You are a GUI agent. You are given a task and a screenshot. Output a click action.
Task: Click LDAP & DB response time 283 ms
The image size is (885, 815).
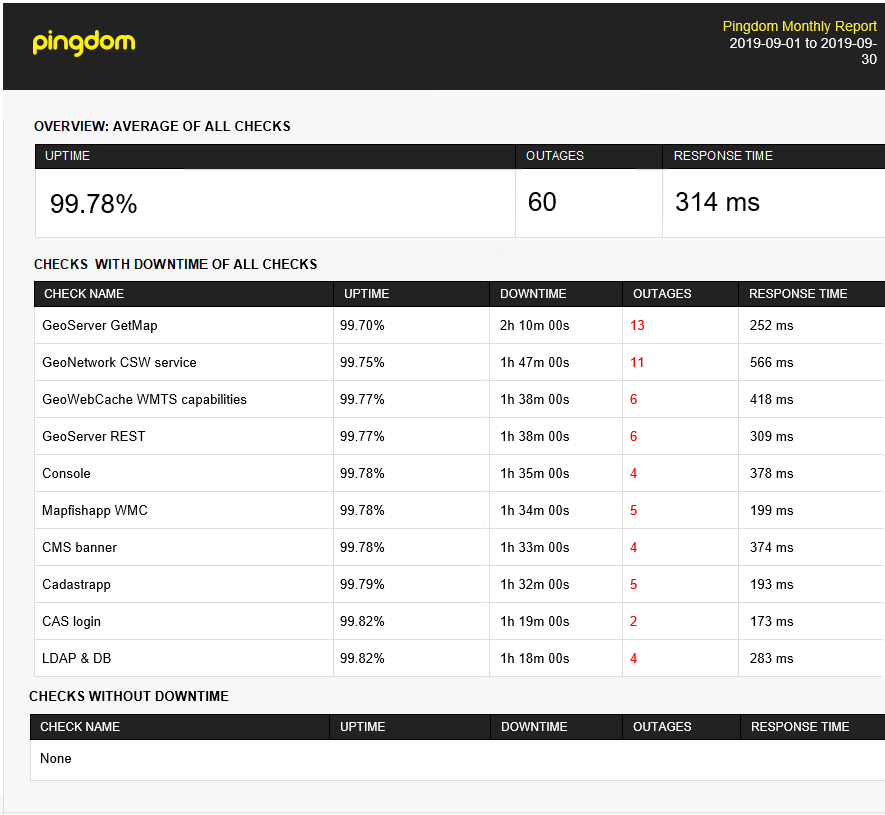coord(772,658)
